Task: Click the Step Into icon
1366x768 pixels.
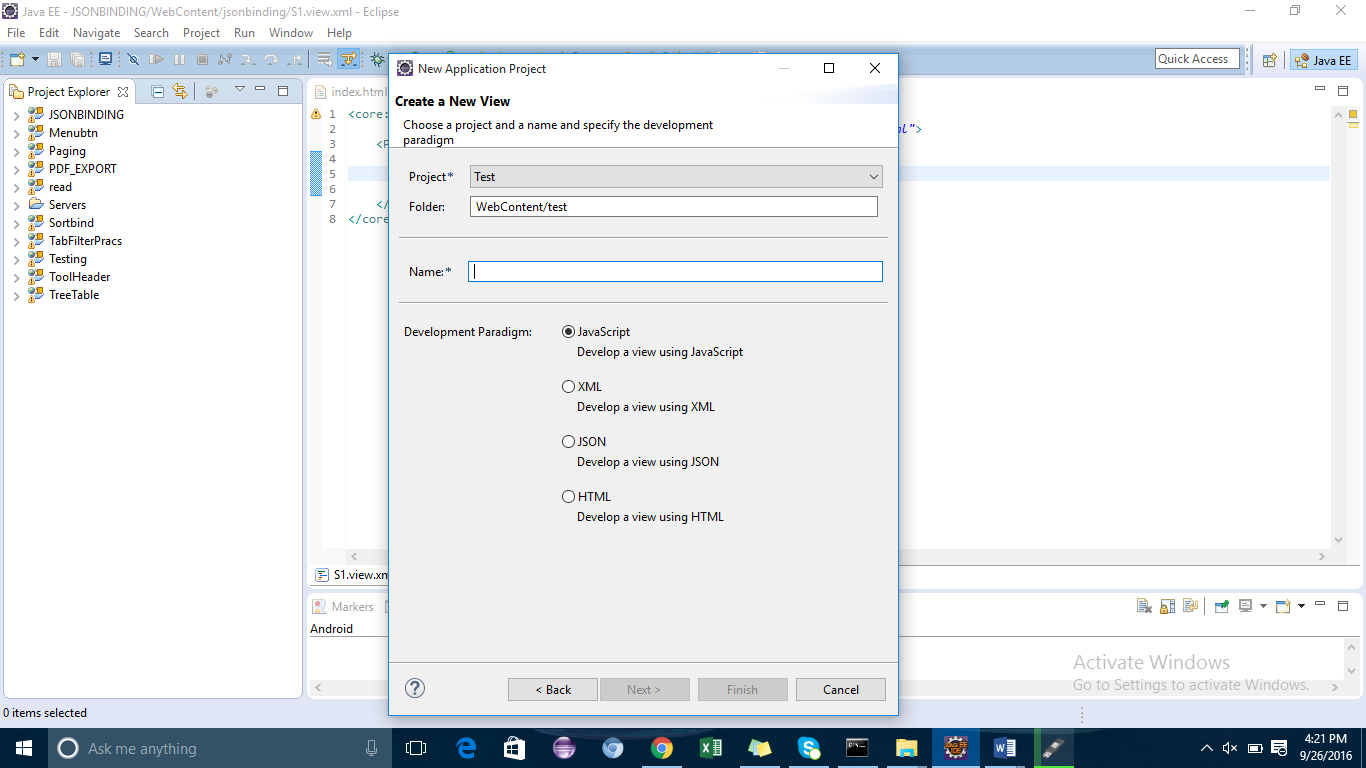Action: (x=248, y=59)
